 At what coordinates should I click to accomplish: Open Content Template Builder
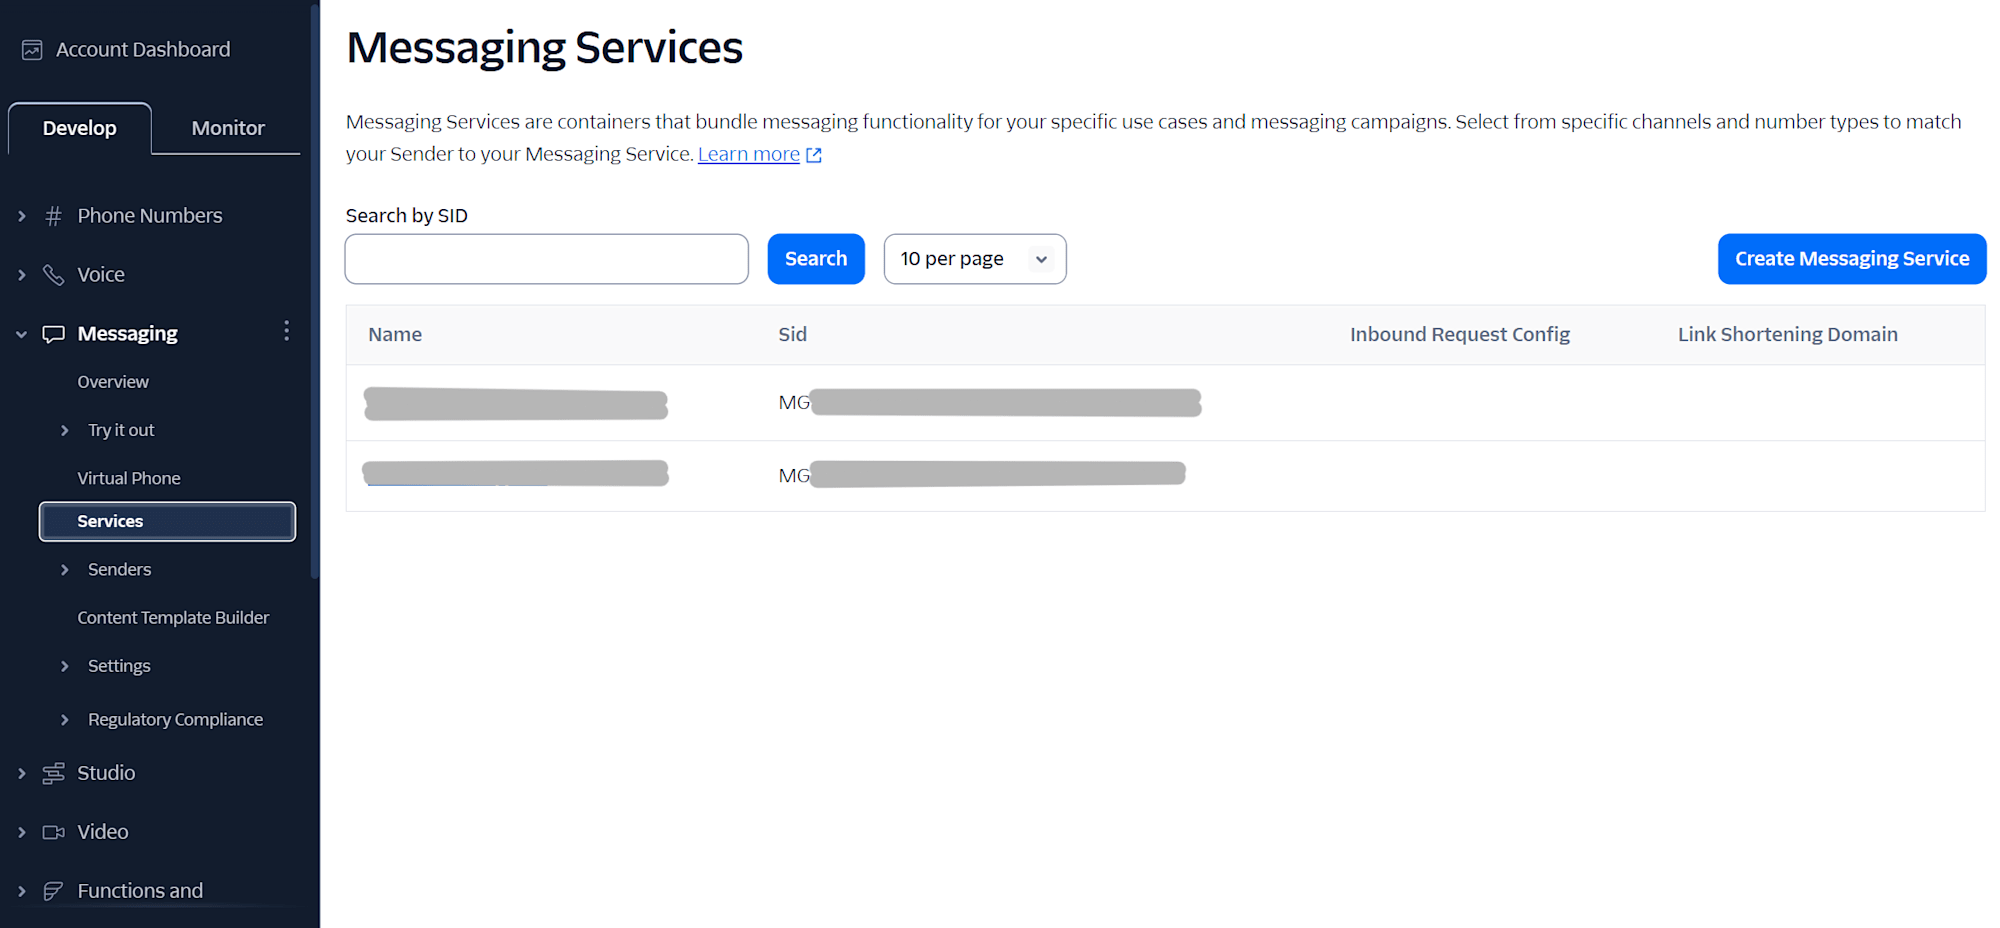(173, 618)
